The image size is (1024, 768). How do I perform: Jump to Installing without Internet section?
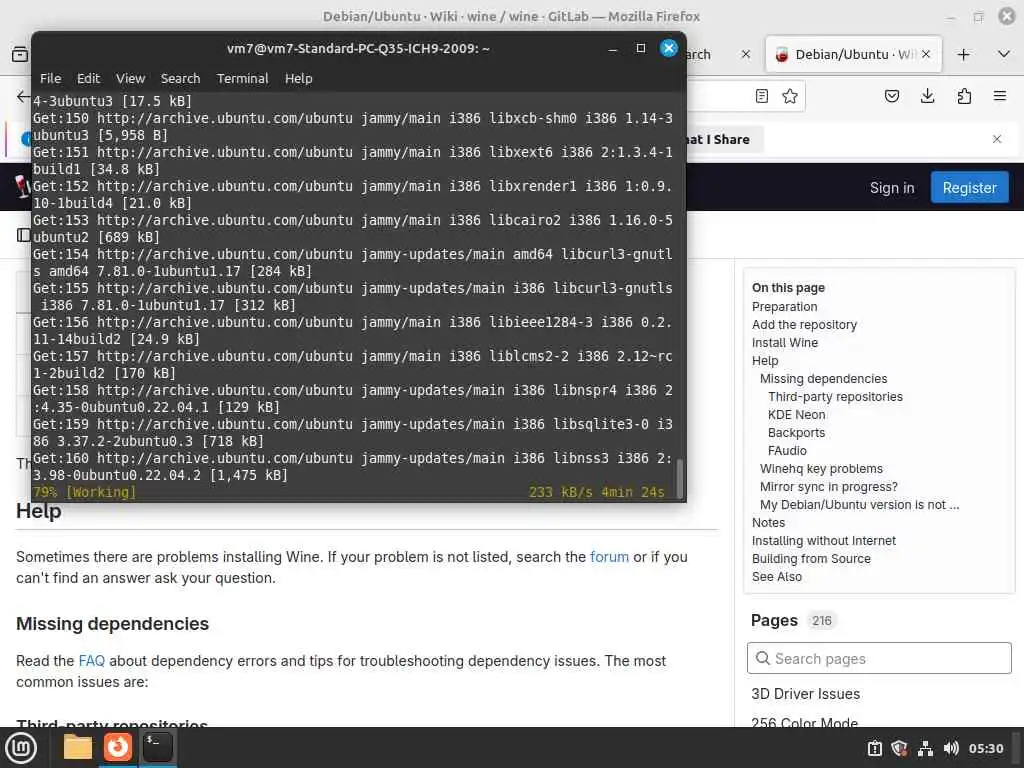pyautogui.click(x=824, y=541)
